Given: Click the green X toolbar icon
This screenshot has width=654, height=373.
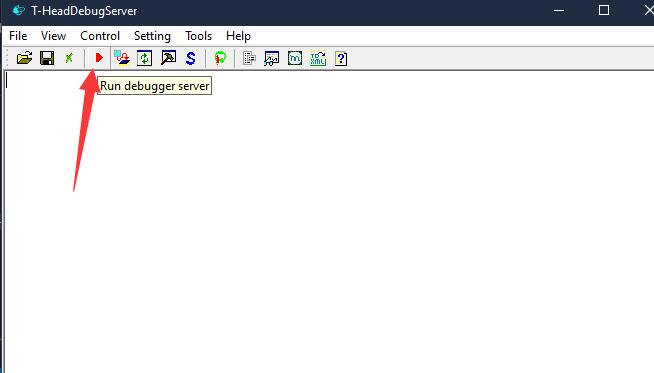Looking at the screenshot, I should 69,58.
